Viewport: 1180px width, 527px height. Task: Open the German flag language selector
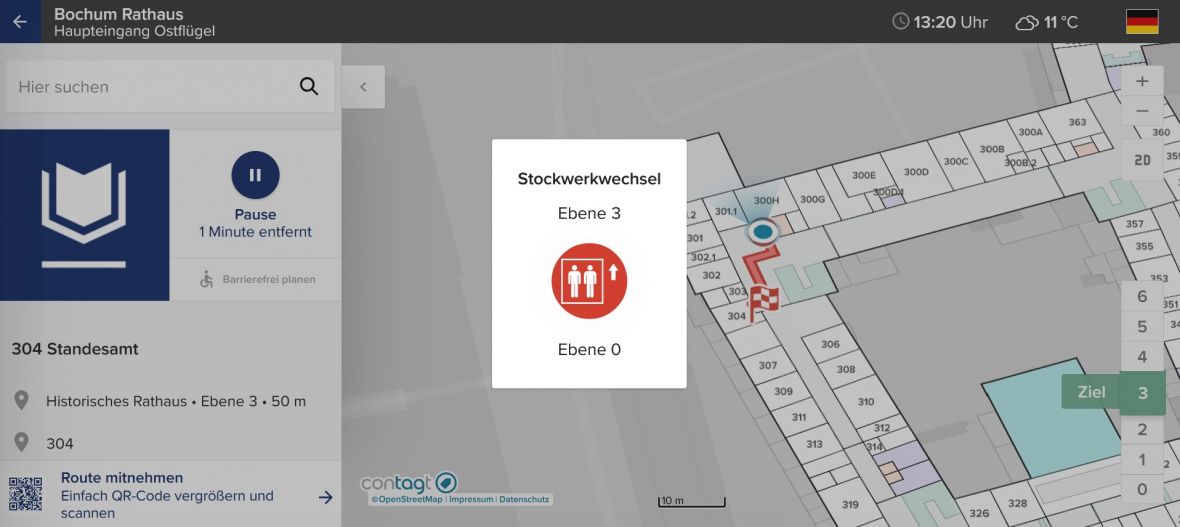1142,22
